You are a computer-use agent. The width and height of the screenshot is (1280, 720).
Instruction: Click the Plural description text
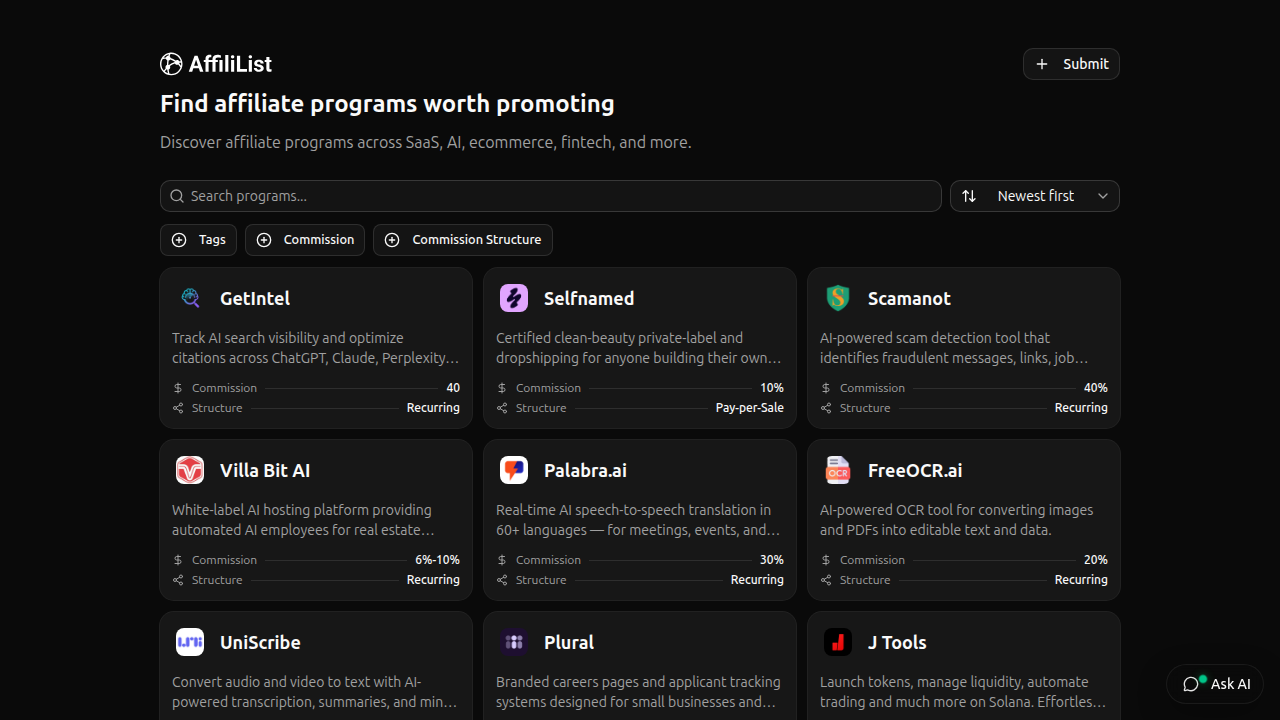tap(639, 692)
